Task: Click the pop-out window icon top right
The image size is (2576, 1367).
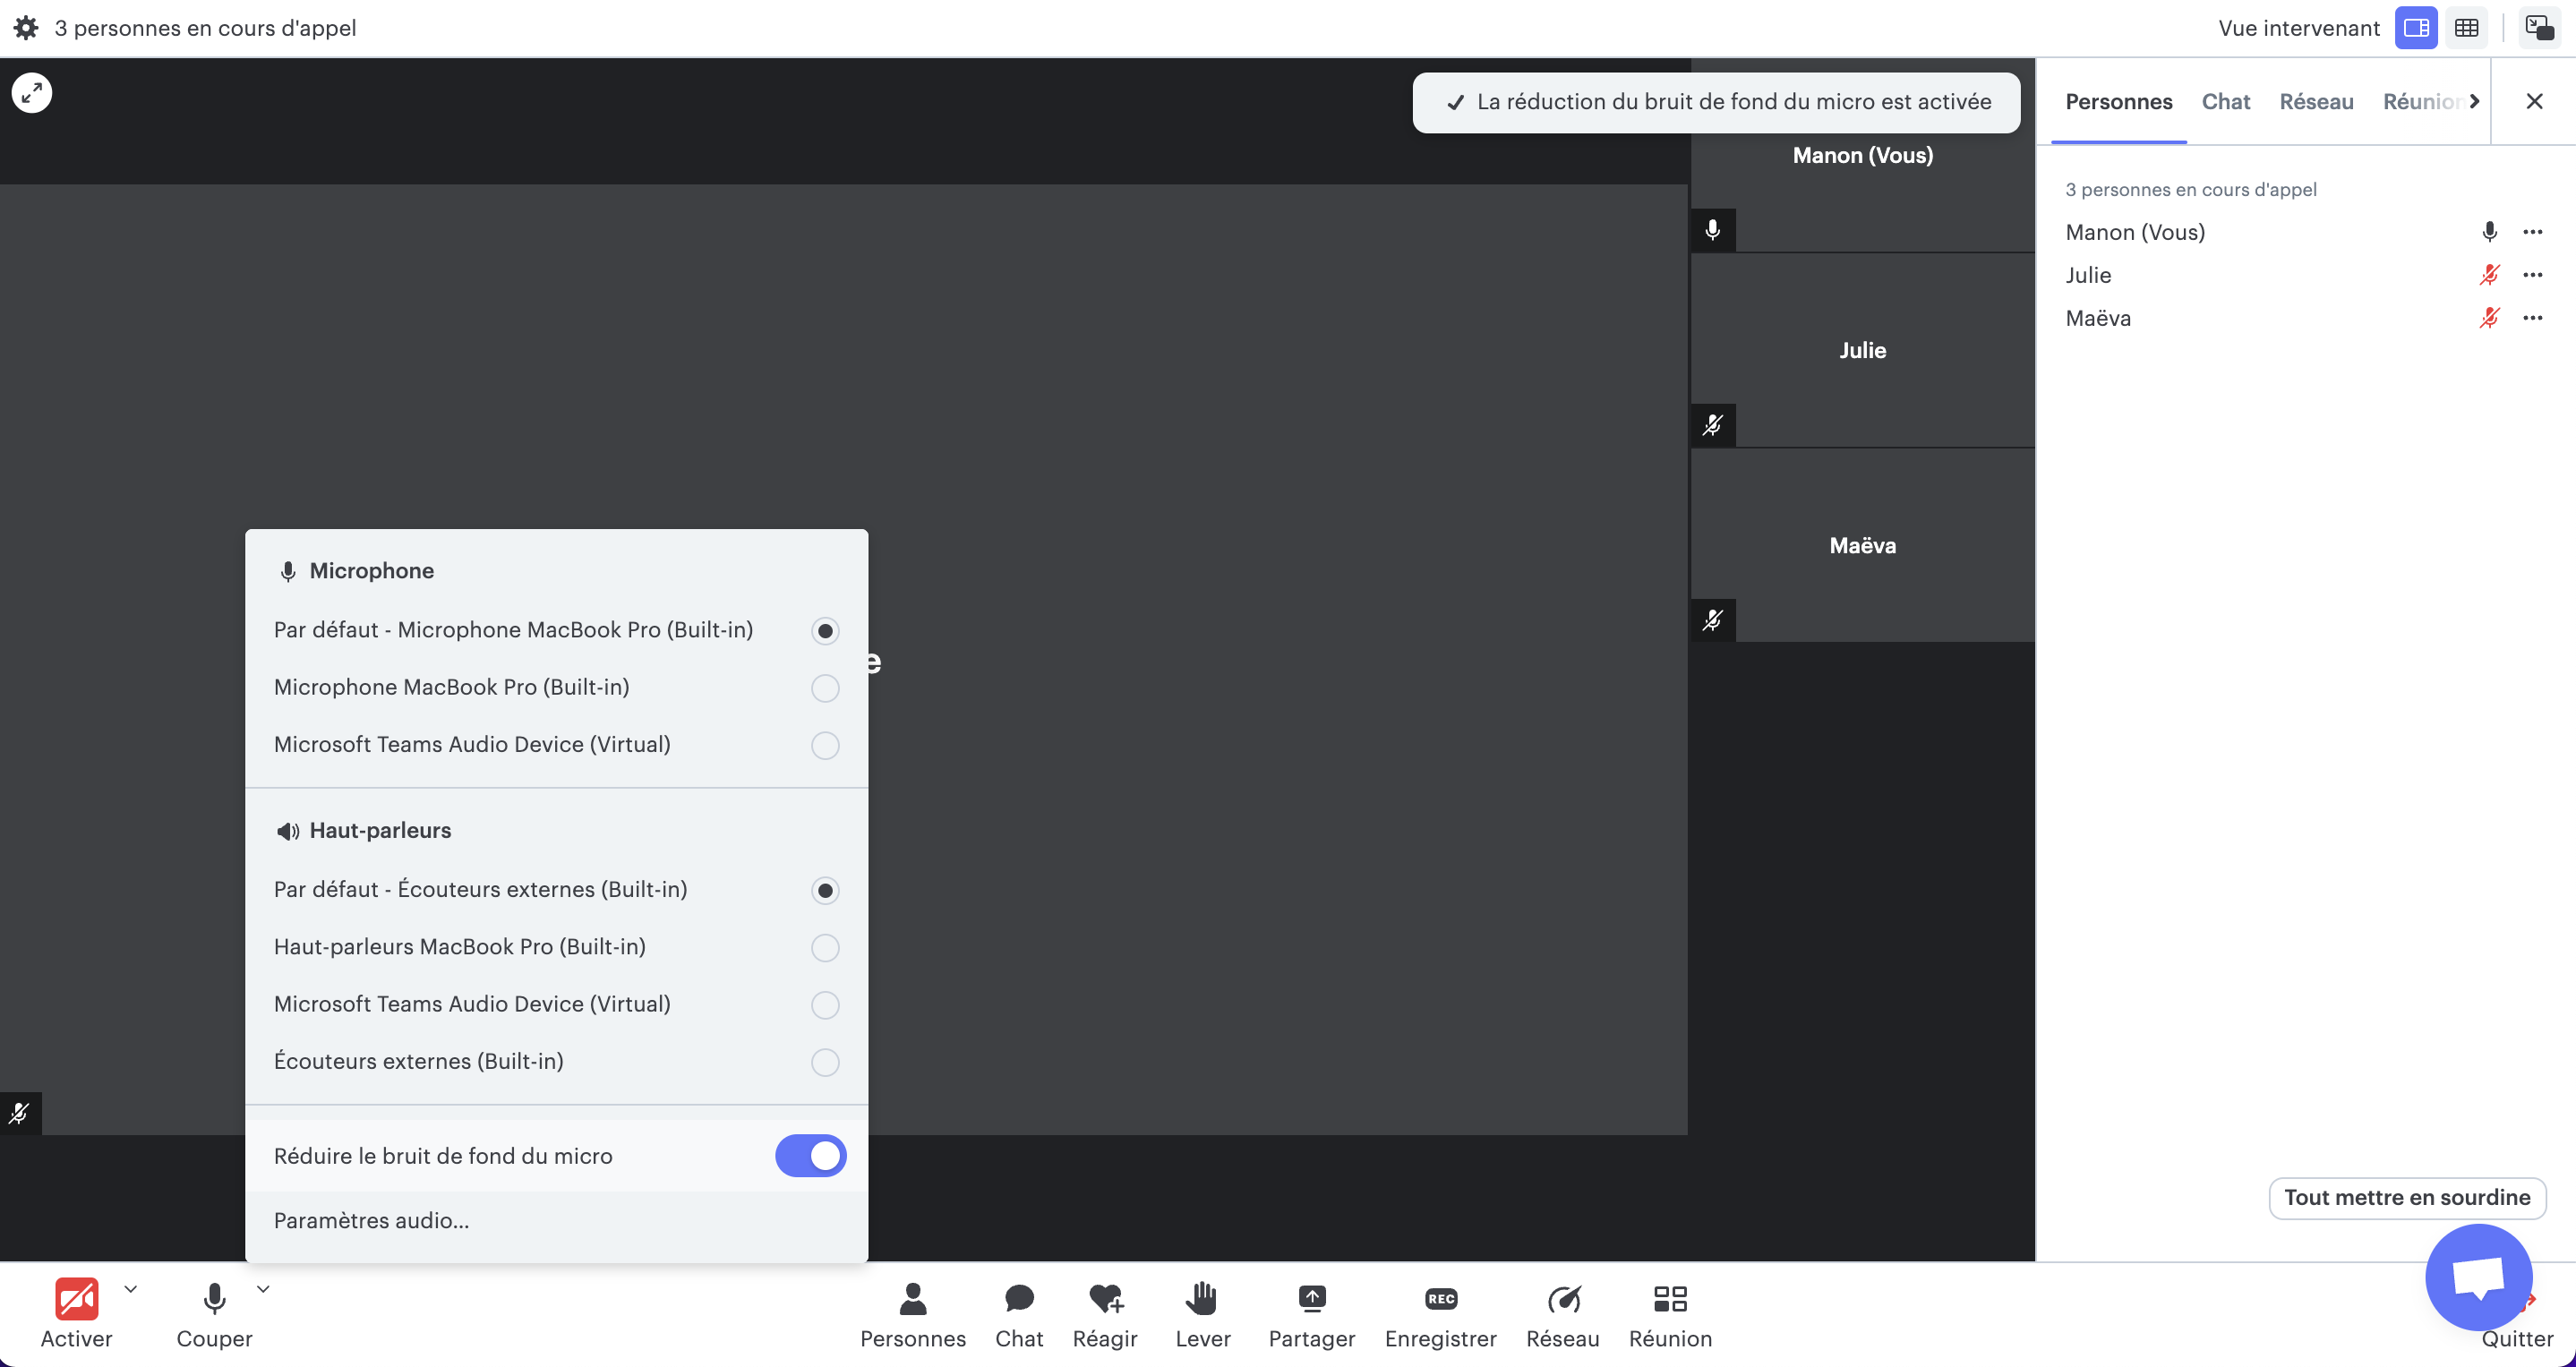Action: pos(2540,28)
